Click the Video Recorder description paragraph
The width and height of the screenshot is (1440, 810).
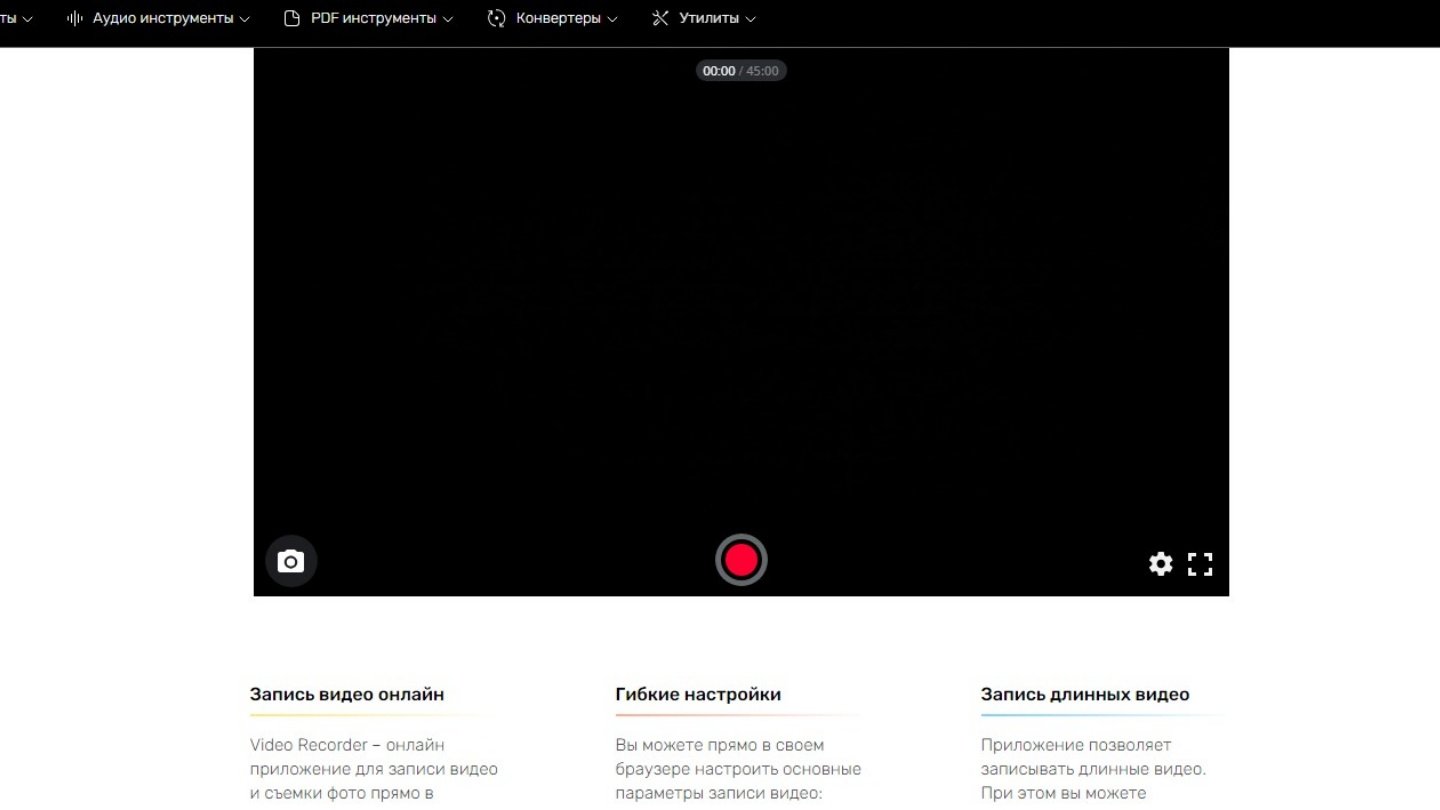(374, 769)
